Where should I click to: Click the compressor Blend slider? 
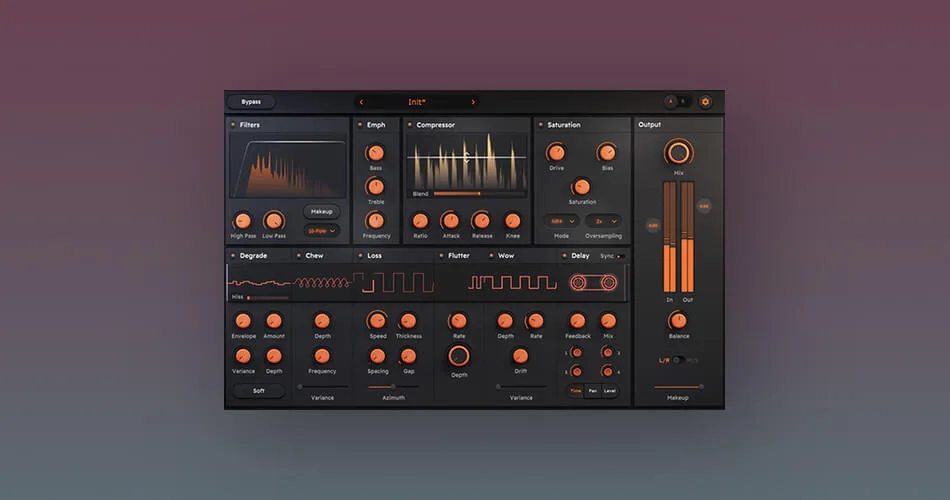point(478,194)
